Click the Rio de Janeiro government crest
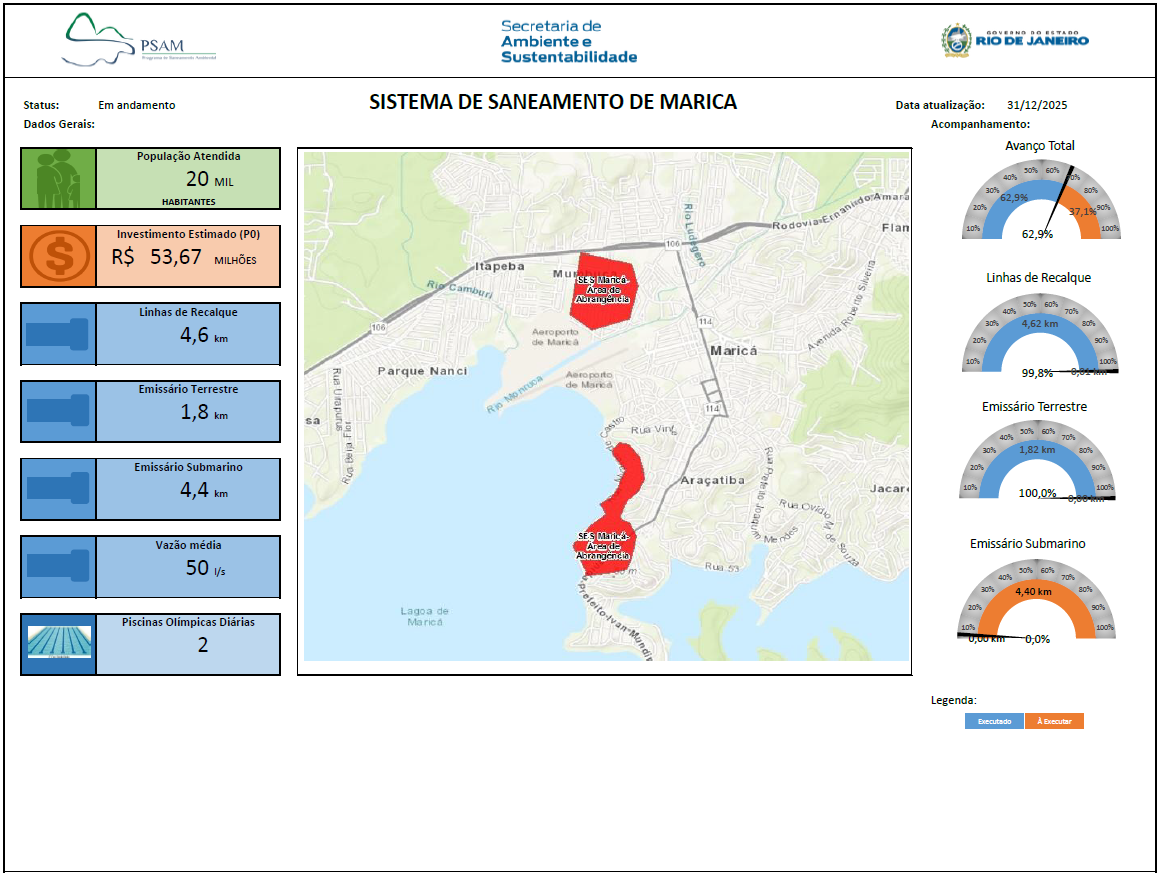The image size is (1160, 874). [x=956, y=41]
